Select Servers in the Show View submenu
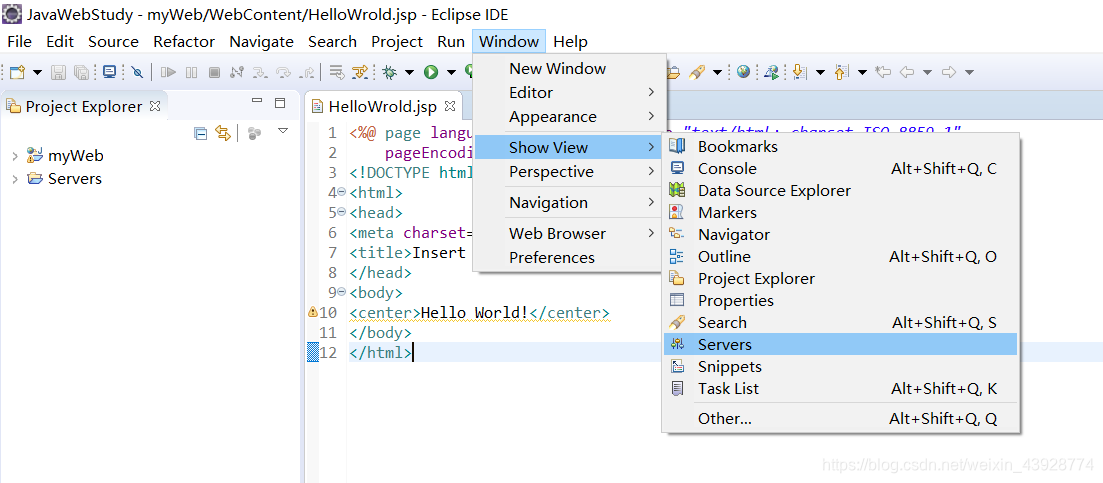 point(841,344)
